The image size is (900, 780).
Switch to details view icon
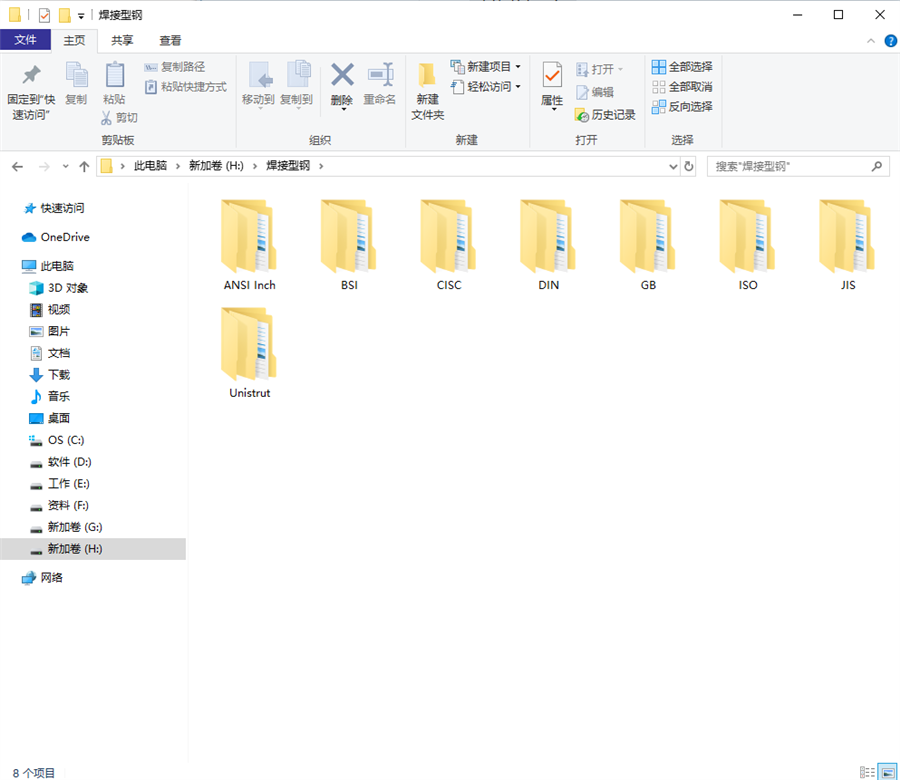(867, 772)
